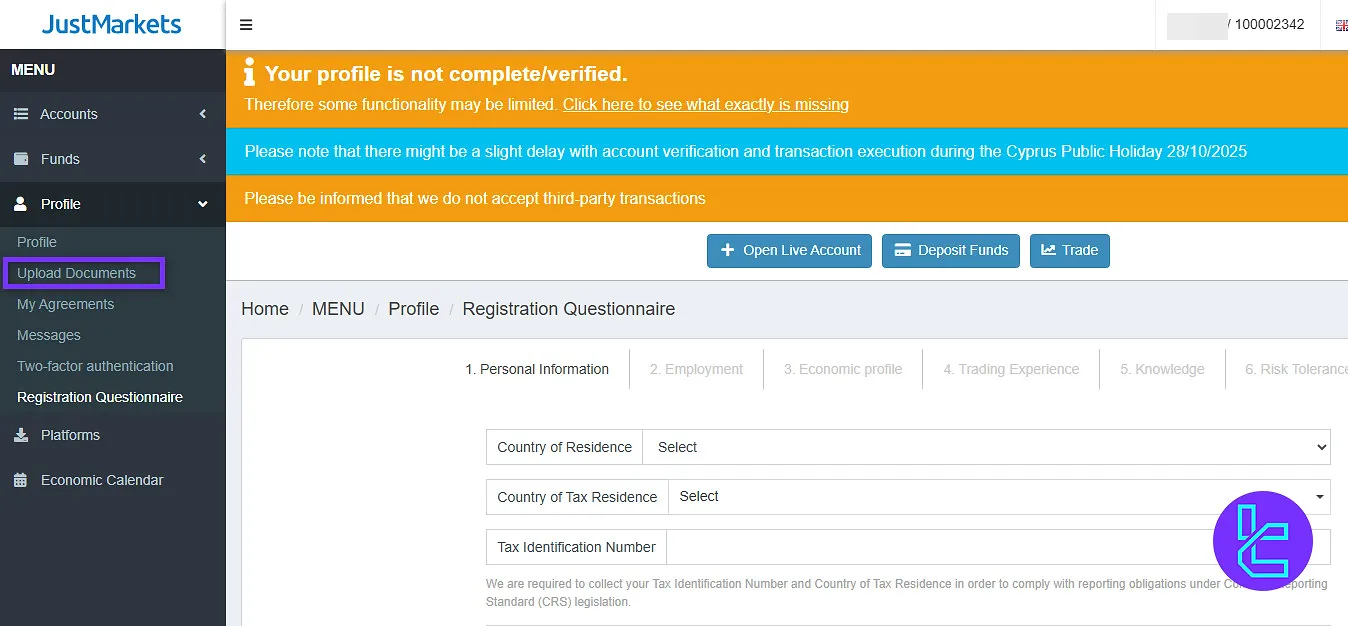Select the Trading Experience tab
1348x626 pixels.
pyautogui.click(x=1010, y=369)
